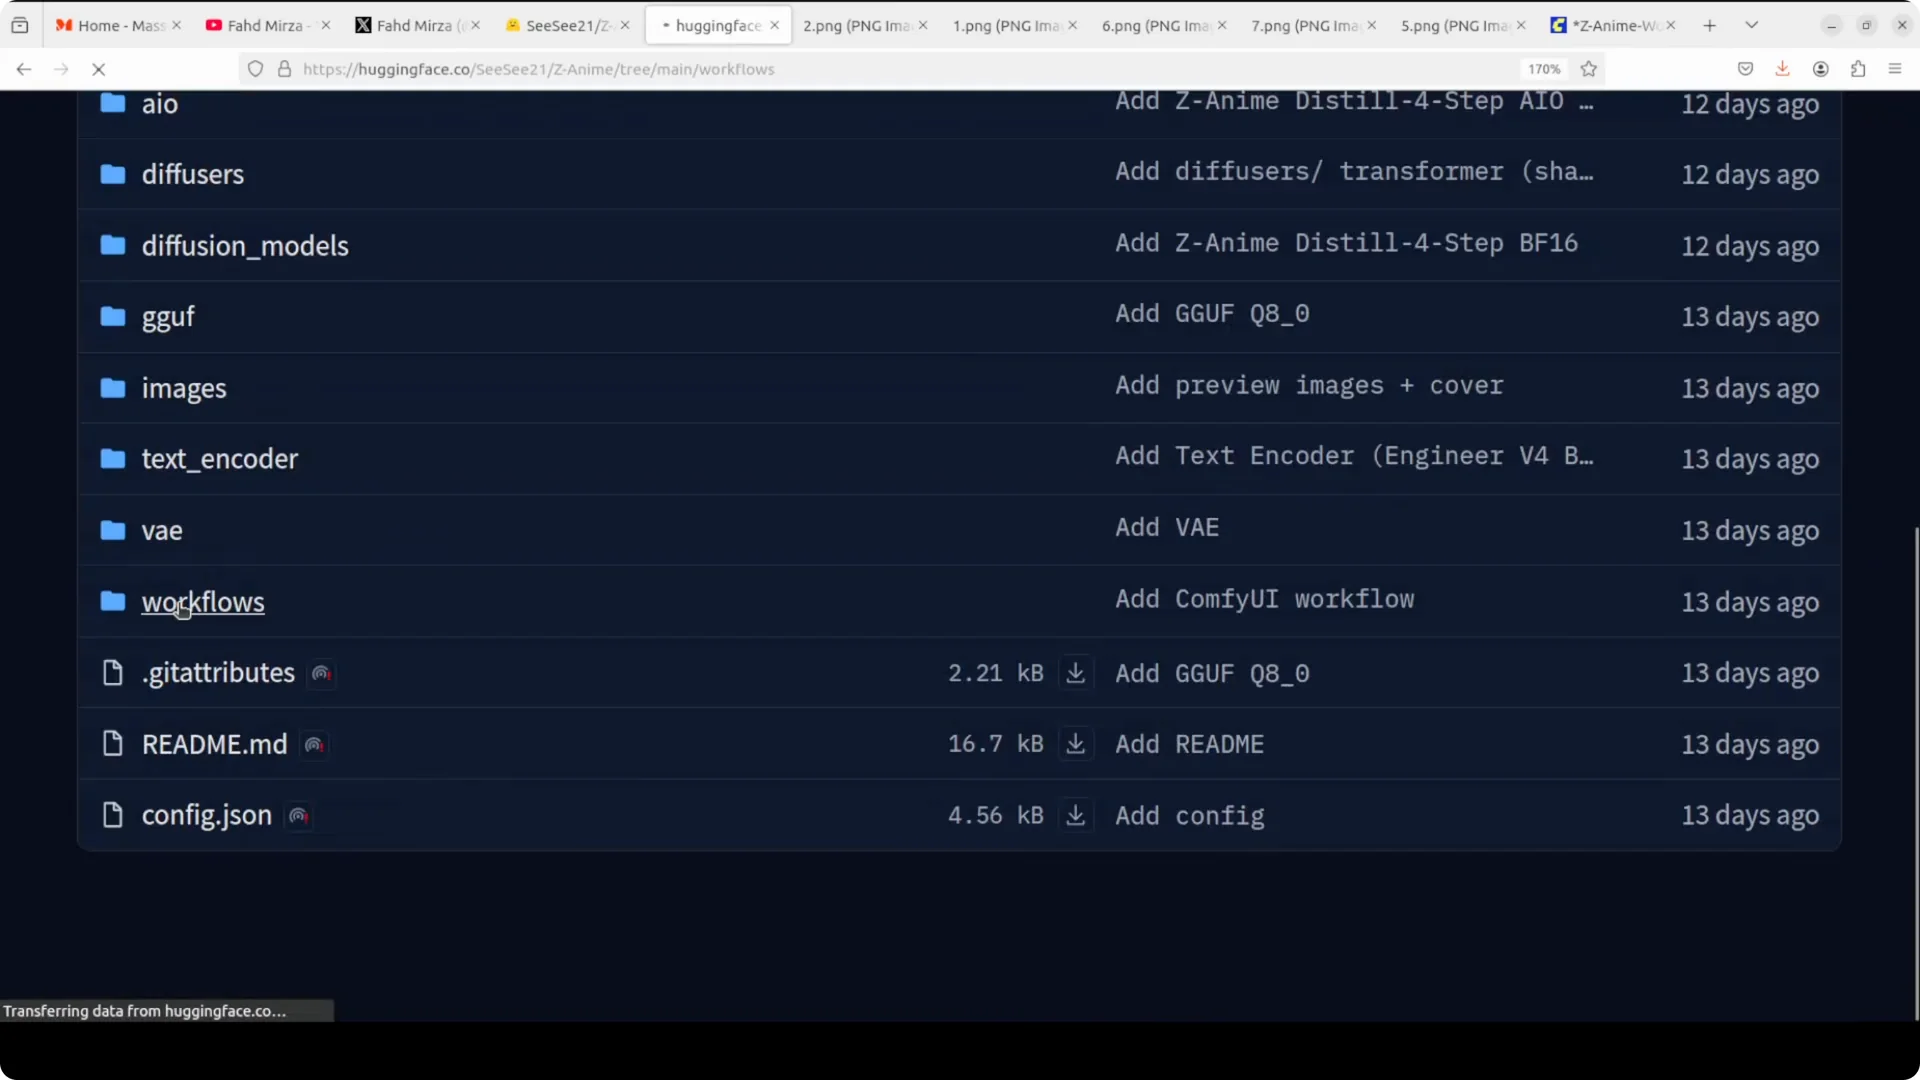Image resolution: width=1920 pixels, height=1080 pixels.
Task: Click the file icon beside config.json
Action: pos(113,815)
